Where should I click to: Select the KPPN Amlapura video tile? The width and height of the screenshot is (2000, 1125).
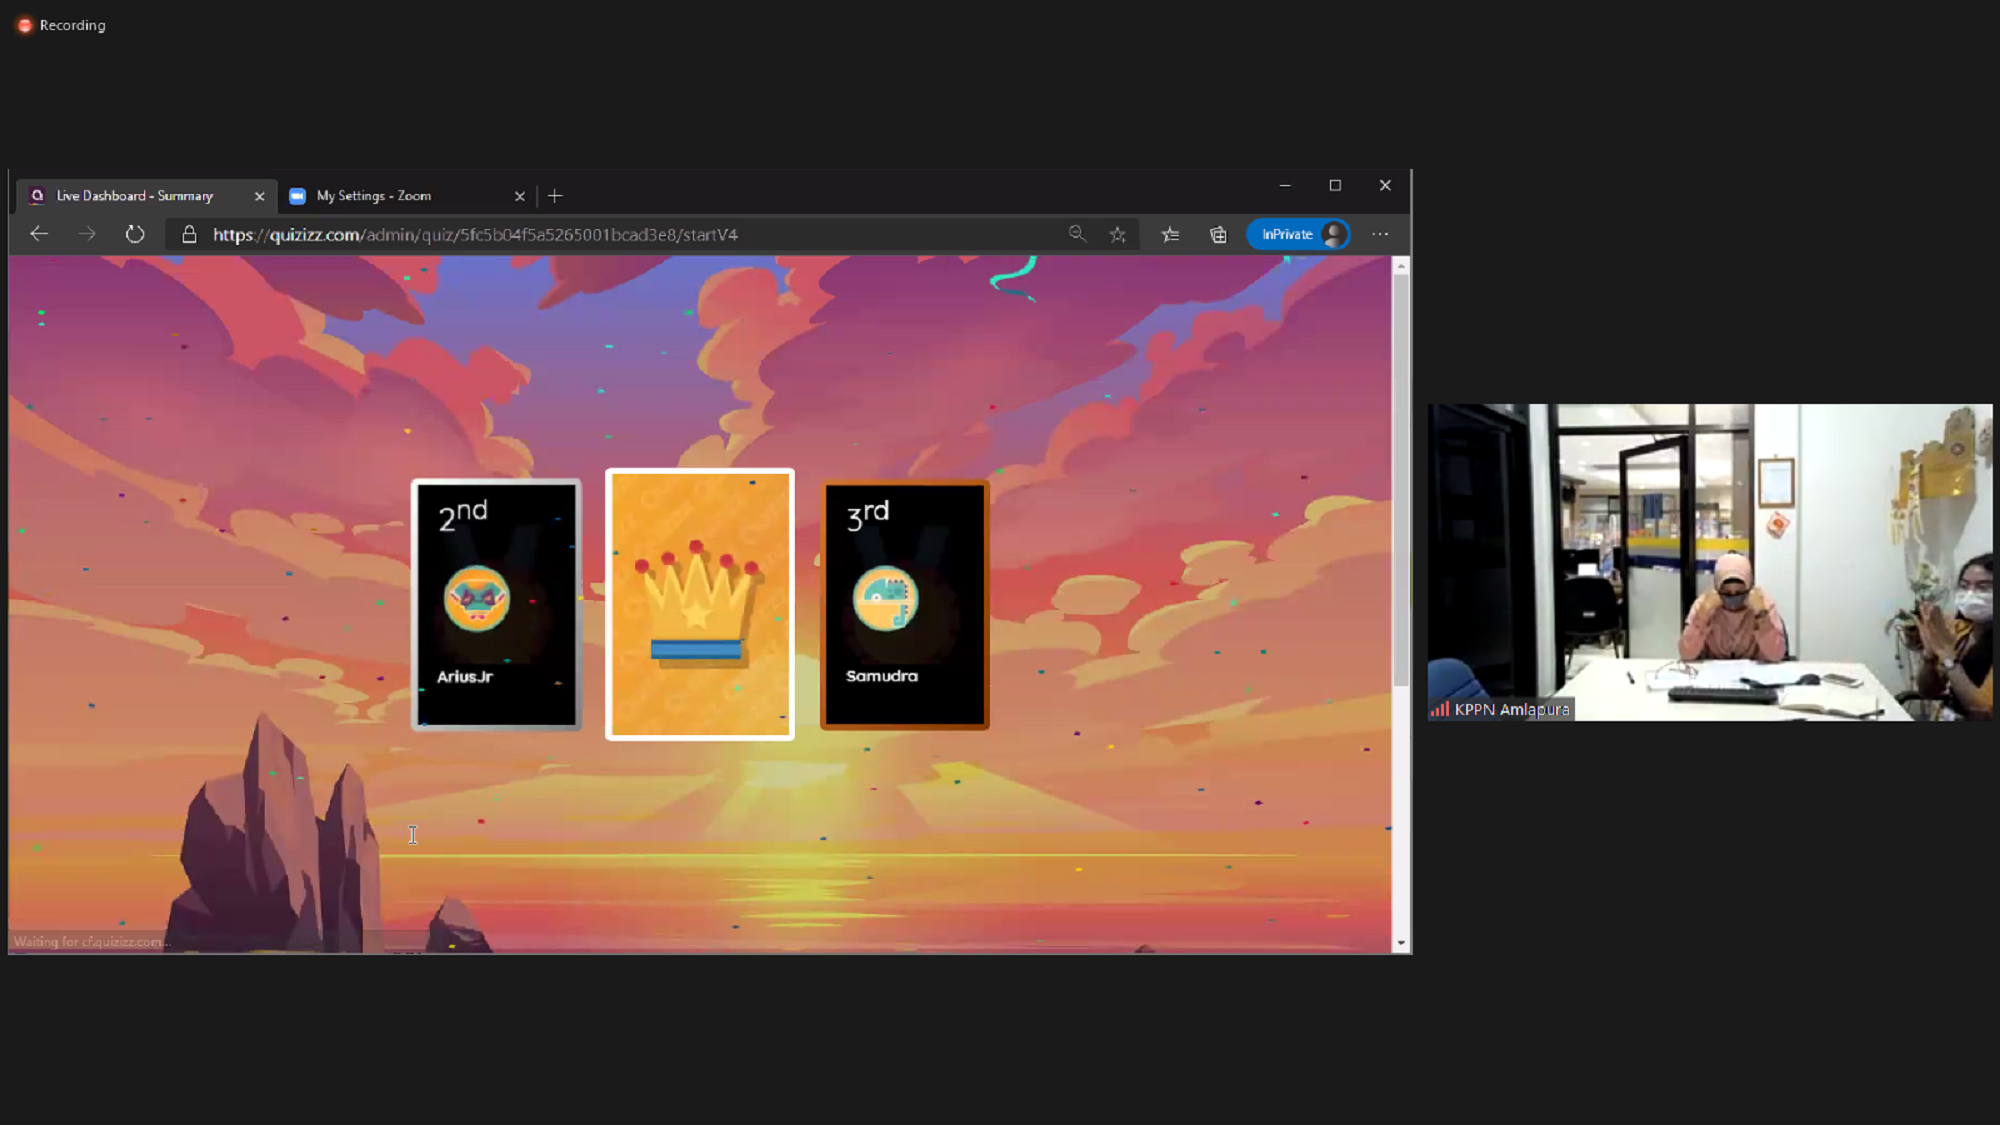tap(1710, 562)
